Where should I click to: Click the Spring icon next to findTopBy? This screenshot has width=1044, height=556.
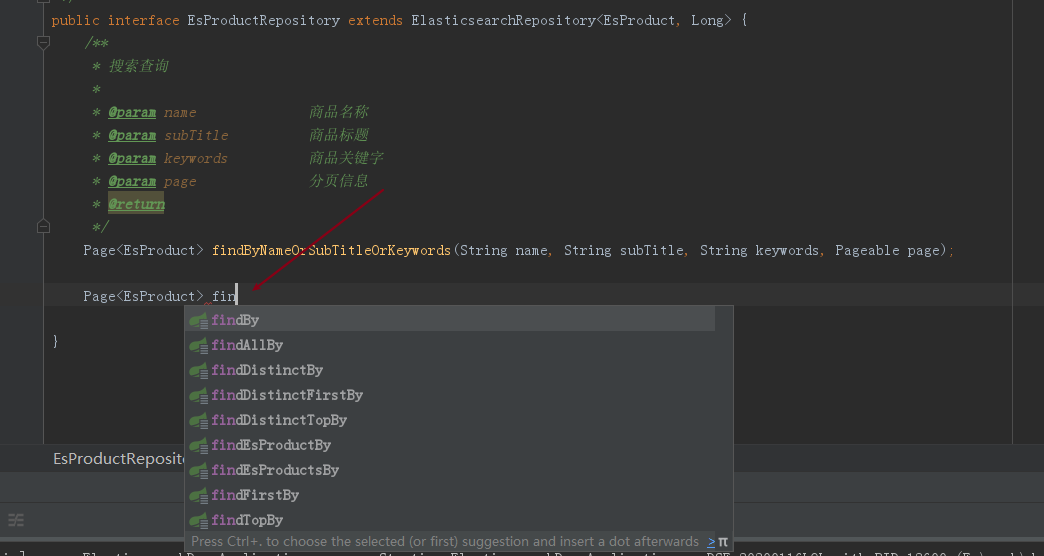(x=198, y=520)
